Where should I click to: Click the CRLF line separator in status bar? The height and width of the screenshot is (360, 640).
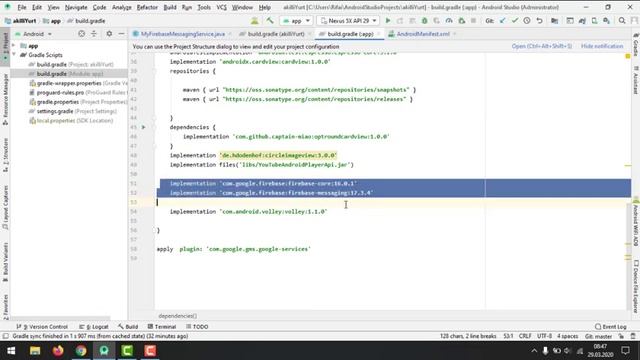point(524,336)
